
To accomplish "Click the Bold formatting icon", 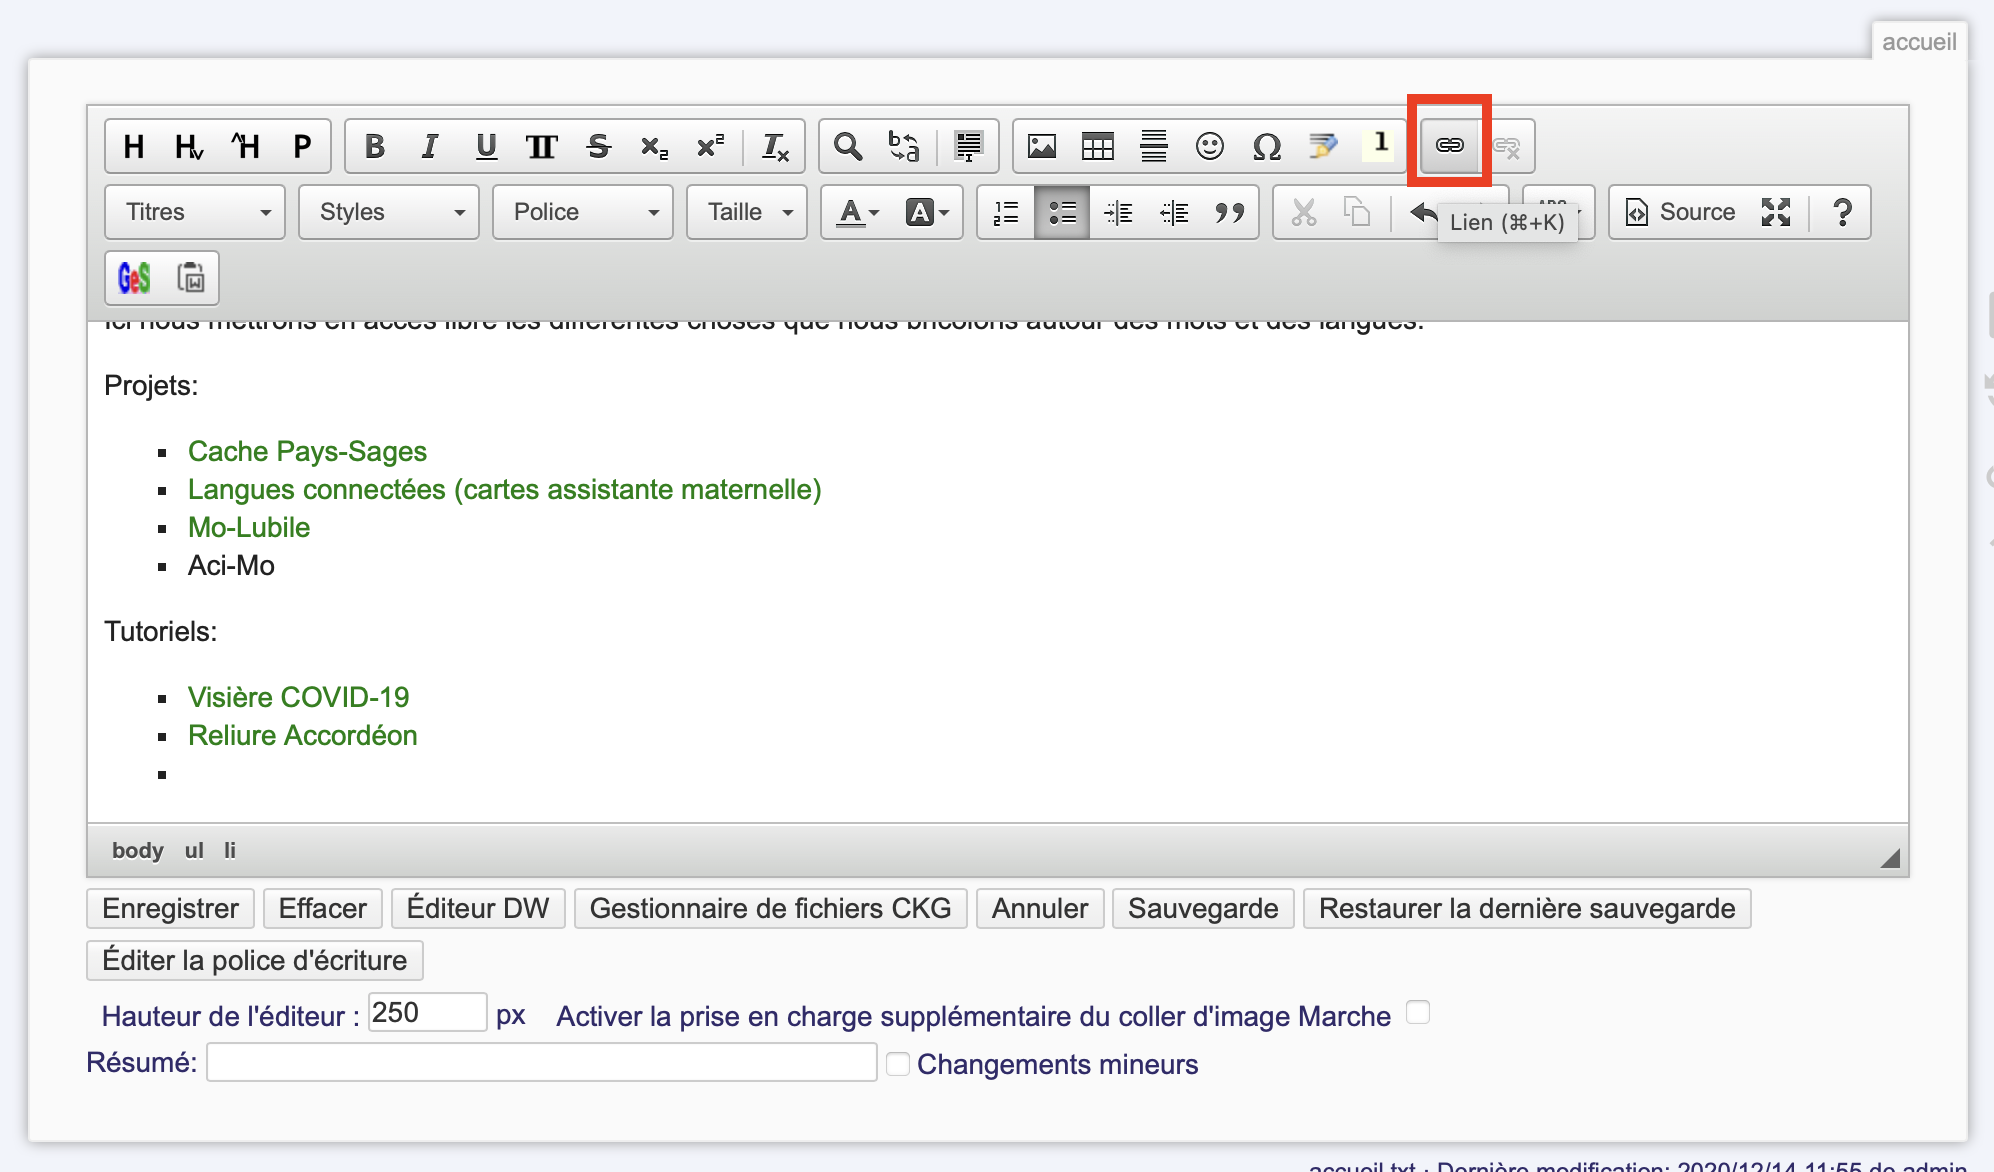I will pyautogui.click(x=375, y=146).
